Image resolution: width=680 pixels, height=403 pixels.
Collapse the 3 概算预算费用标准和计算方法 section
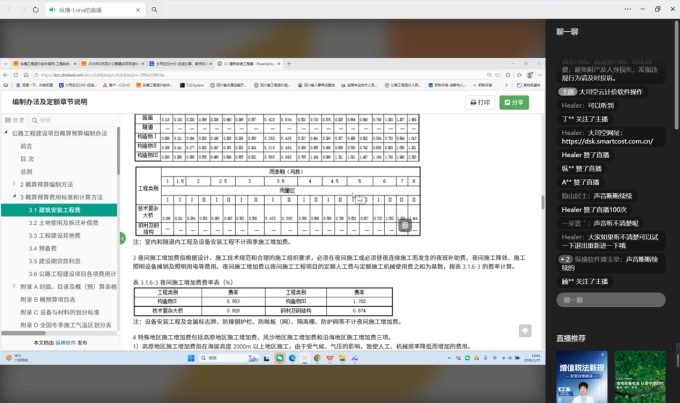point(16,198)
